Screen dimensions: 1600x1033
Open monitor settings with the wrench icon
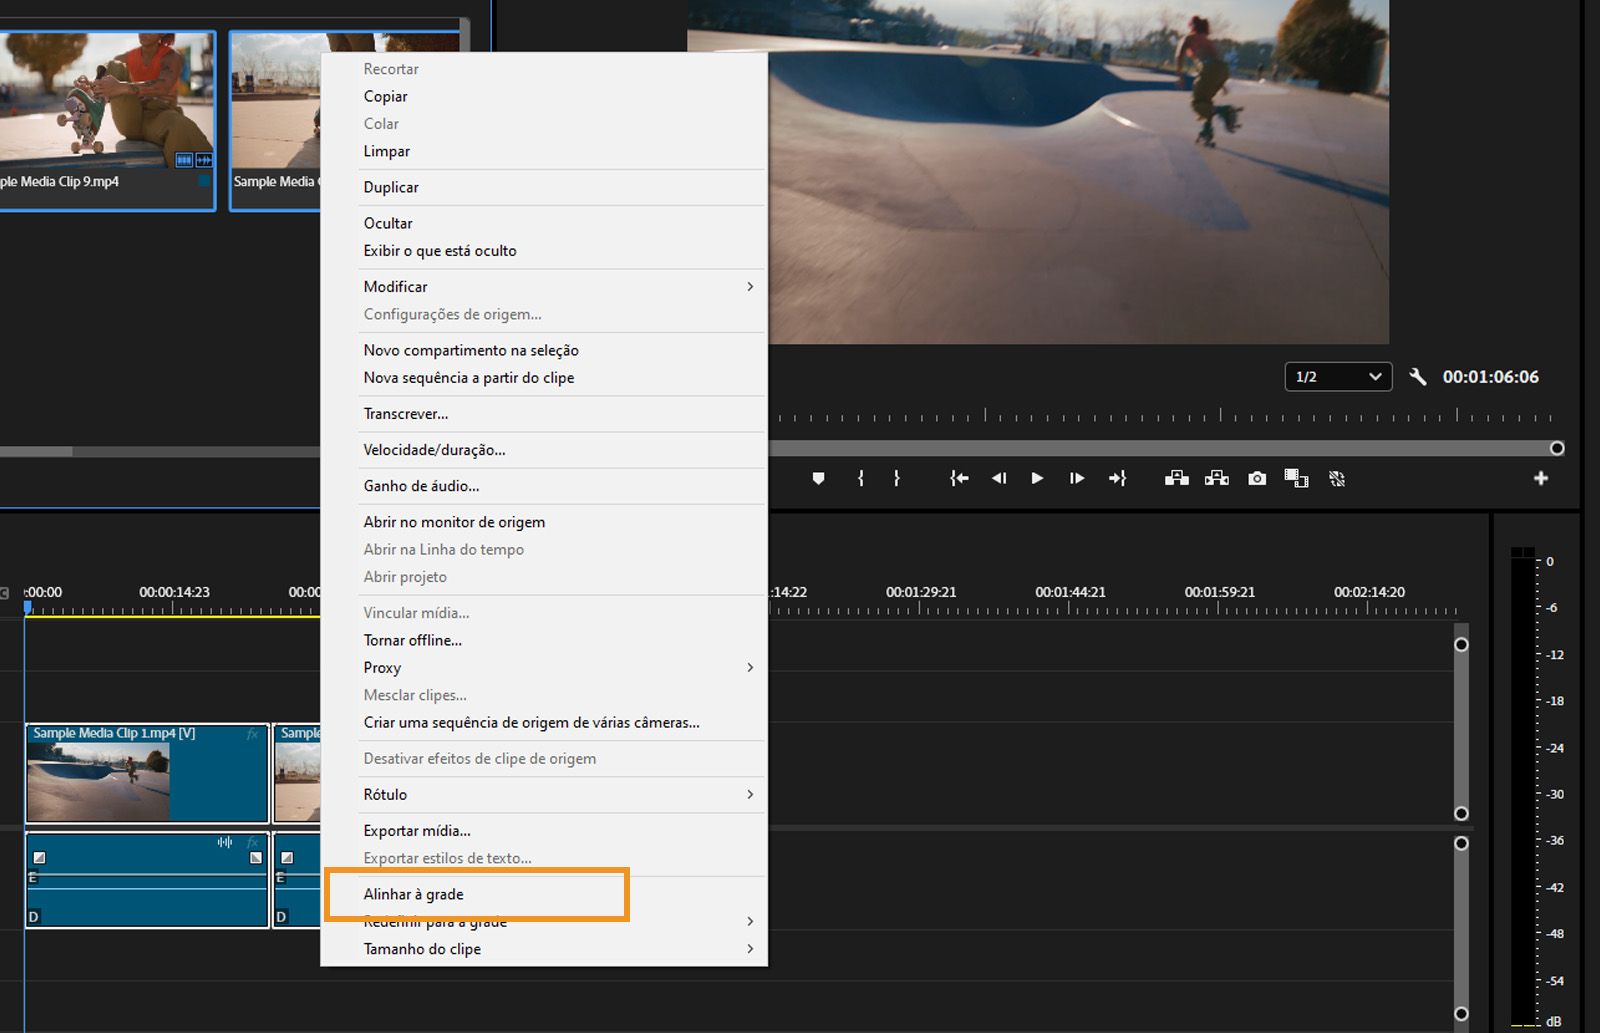click(x=1417, y=377)
